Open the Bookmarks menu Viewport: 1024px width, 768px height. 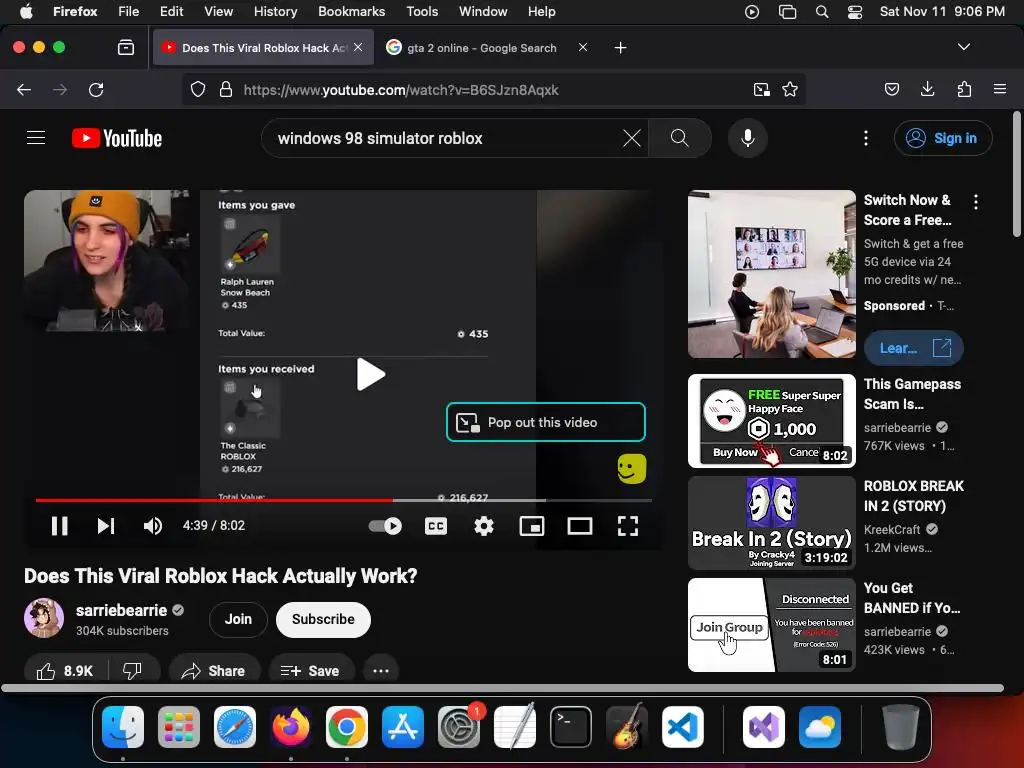pyautogui.click(x=351, y=11)
